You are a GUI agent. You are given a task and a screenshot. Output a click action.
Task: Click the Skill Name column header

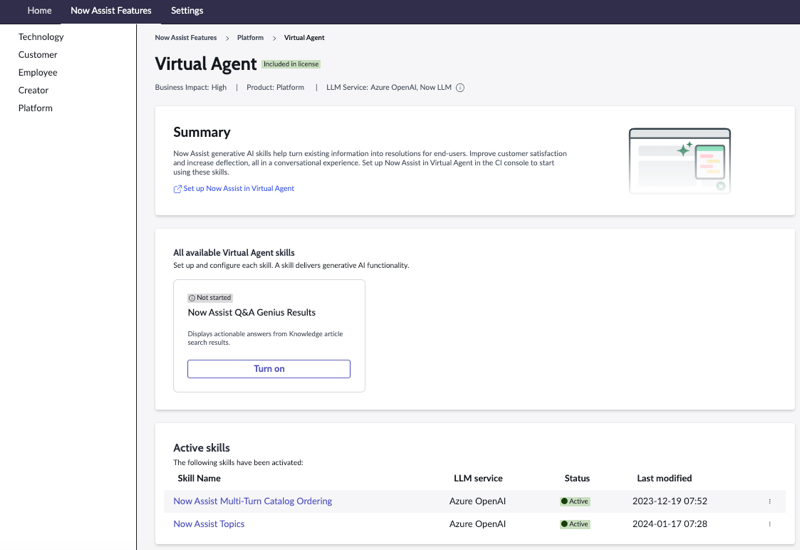[199, 479]
